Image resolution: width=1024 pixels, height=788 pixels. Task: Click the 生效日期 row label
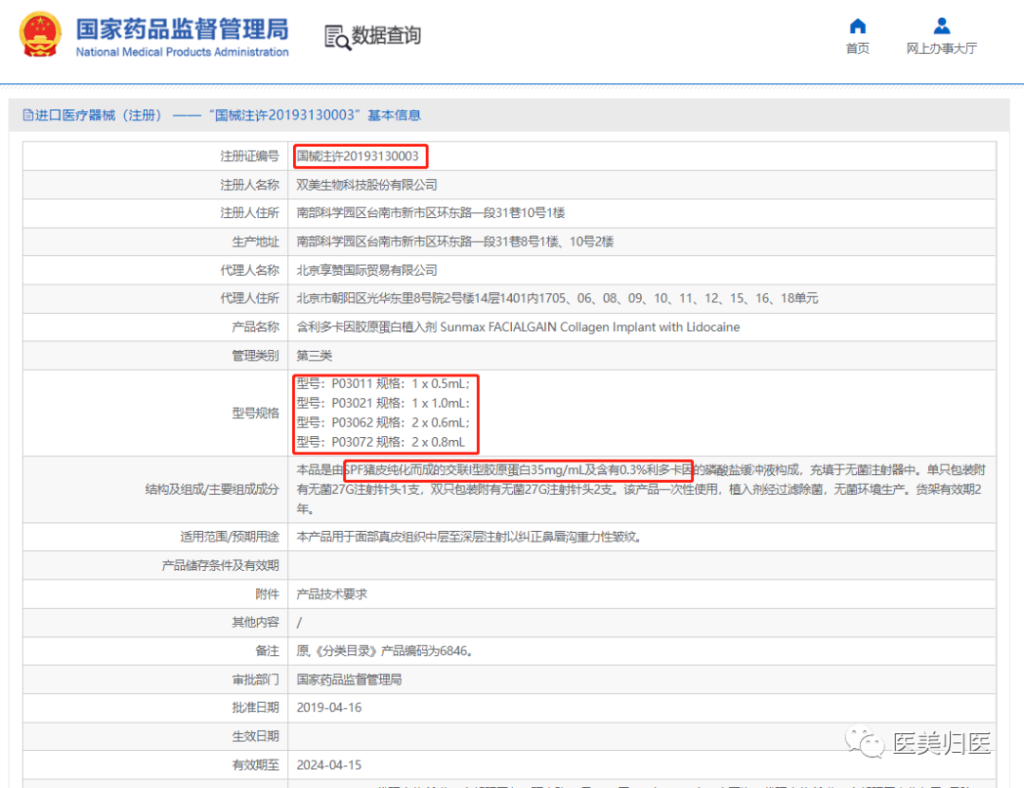tap(255, 736)
